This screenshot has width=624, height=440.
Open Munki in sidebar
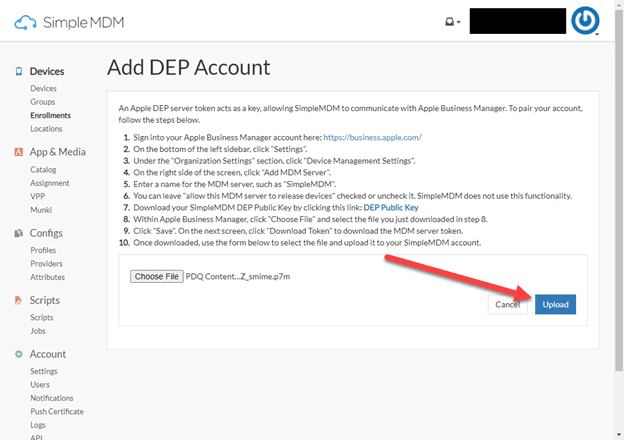[41, 210]
